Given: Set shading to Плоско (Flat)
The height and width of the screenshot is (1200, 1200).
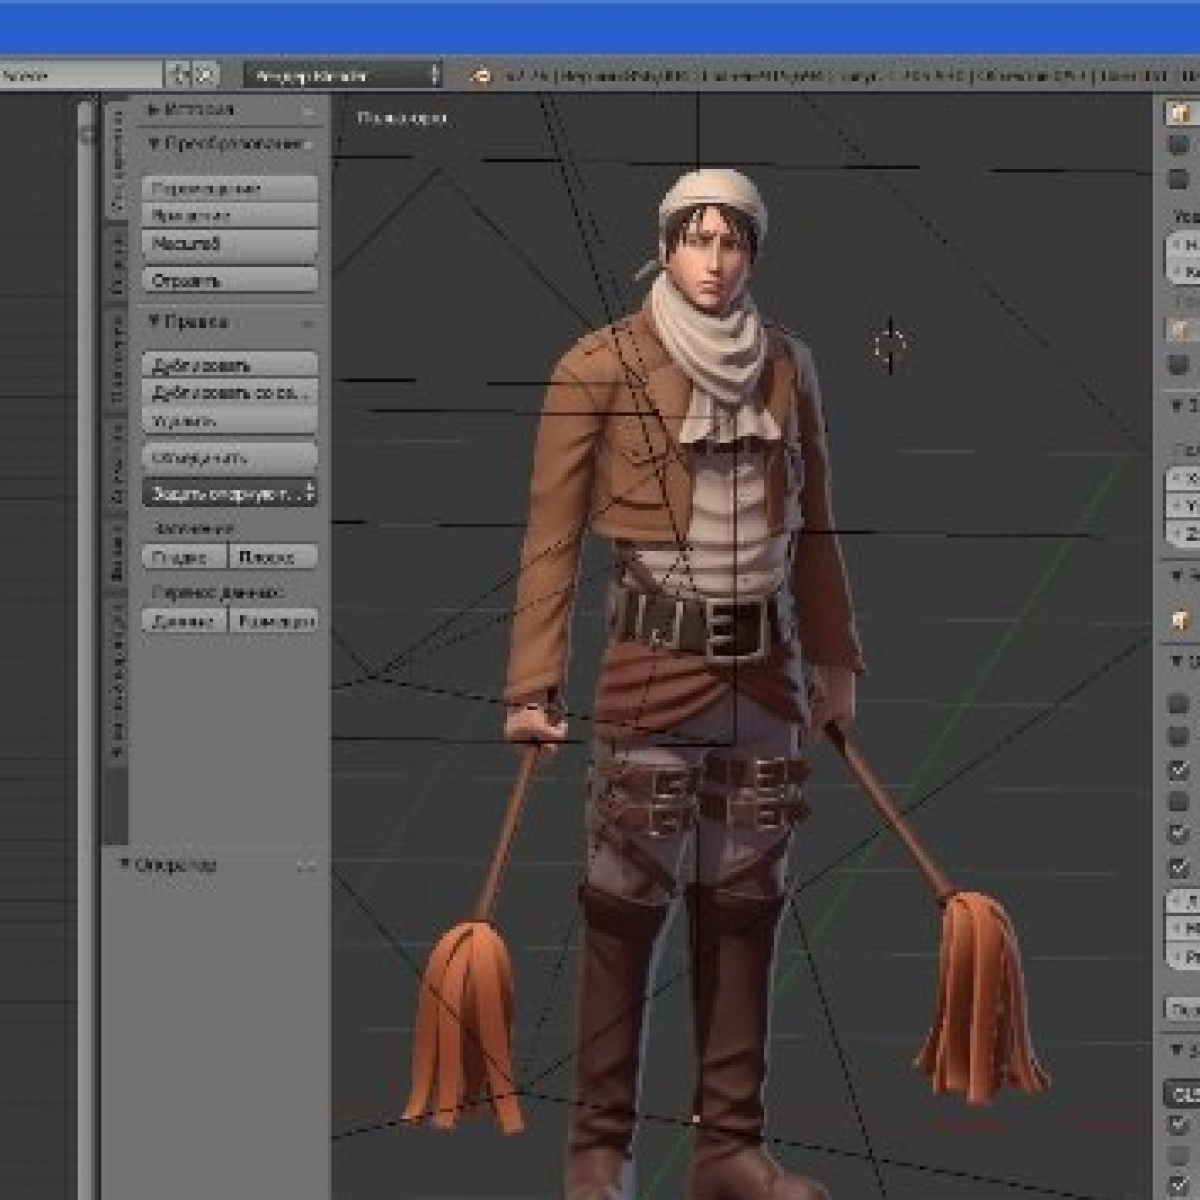Looking at the screenshot, I should (x=274, y=557).
